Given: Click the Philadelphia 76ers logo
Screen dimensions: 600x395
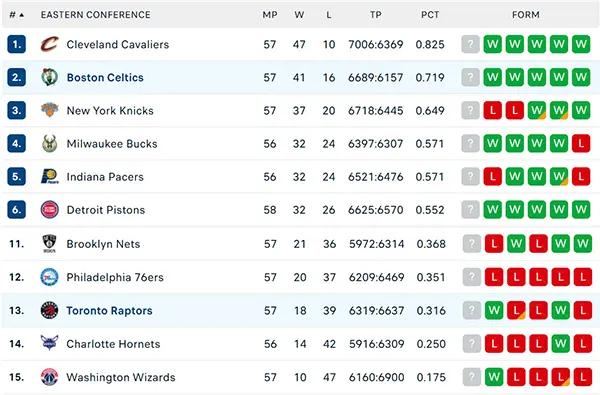Looking at the screenshot, I should click(x=49, y=277).
